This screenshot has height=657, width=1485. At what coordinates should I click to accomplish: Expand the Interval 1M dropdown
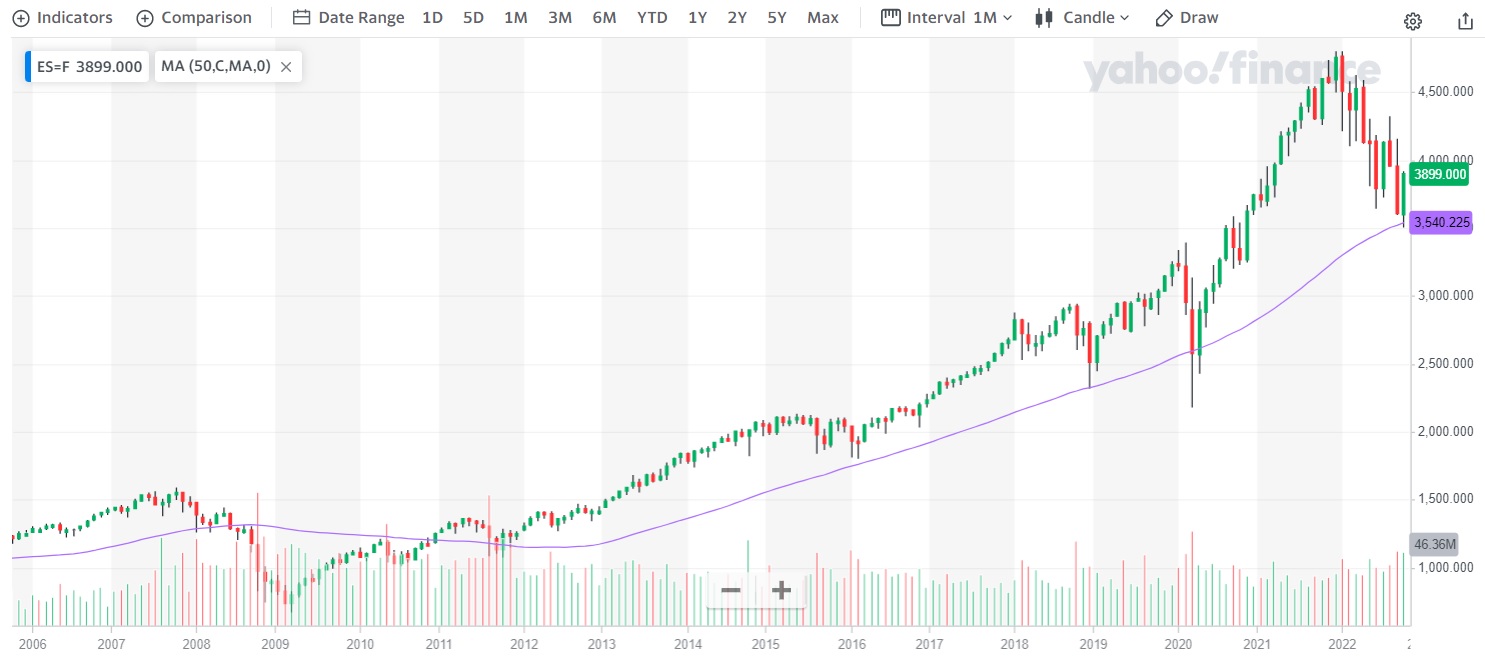click(x=947, y=18)
